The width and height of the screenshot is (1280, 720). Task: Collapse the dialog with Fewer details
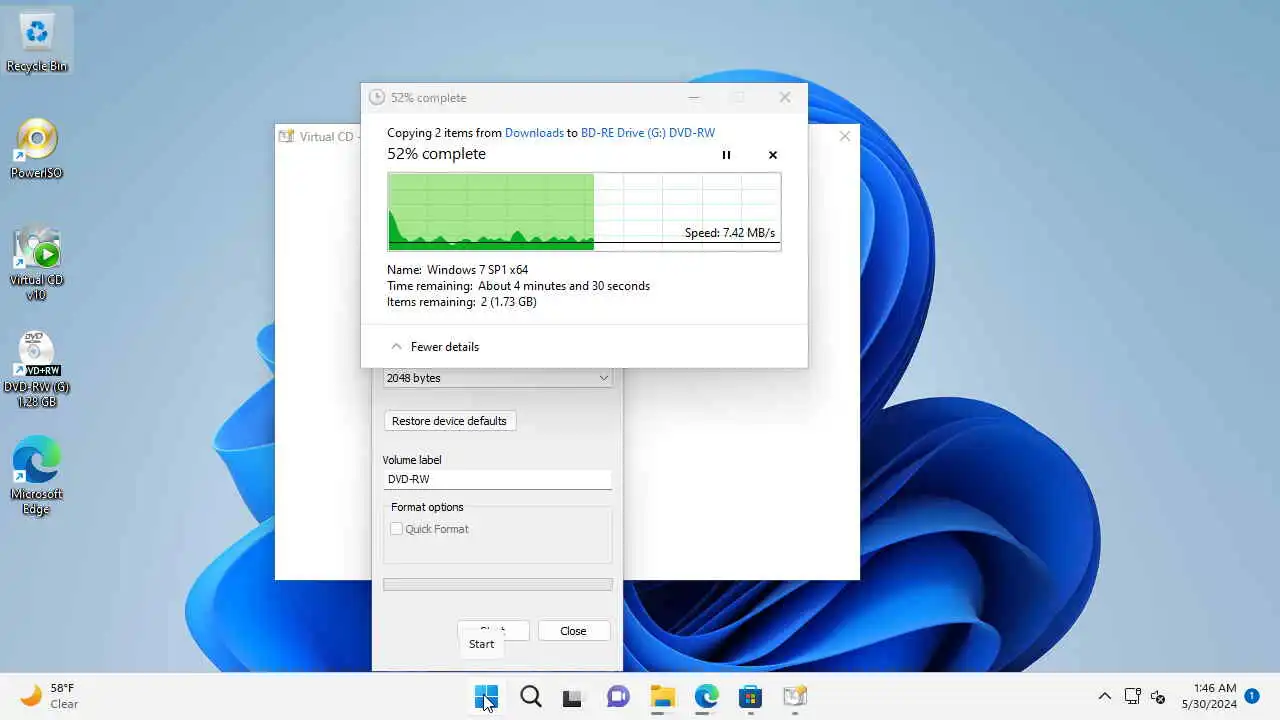click(435, 347)
